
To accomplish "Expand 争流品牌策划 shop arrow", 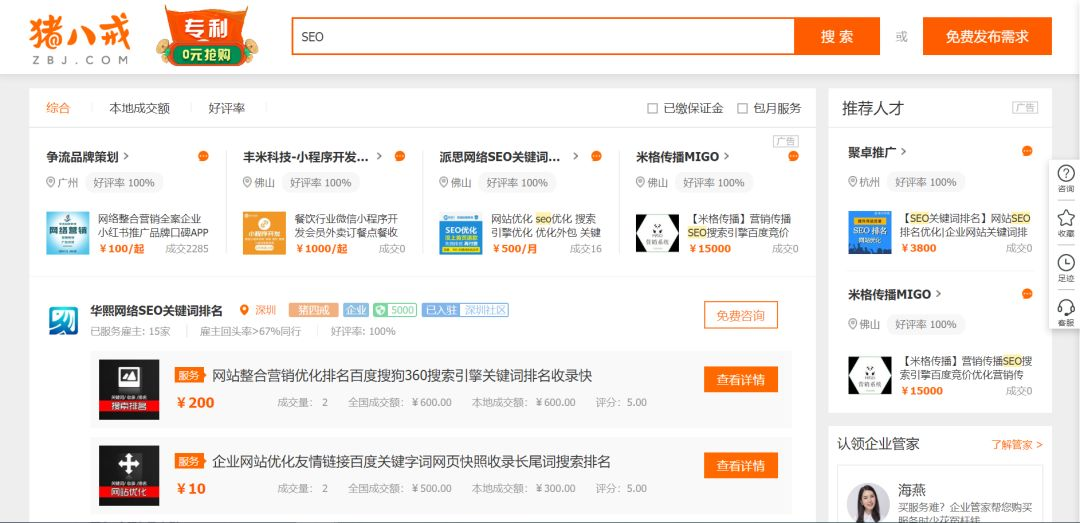I will pos(126,156).
